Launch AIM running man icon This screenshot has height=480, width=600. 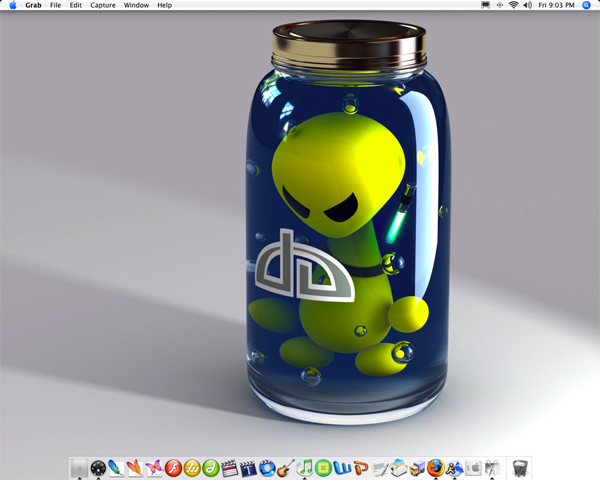pyautogui.click(x=454, y=468)
